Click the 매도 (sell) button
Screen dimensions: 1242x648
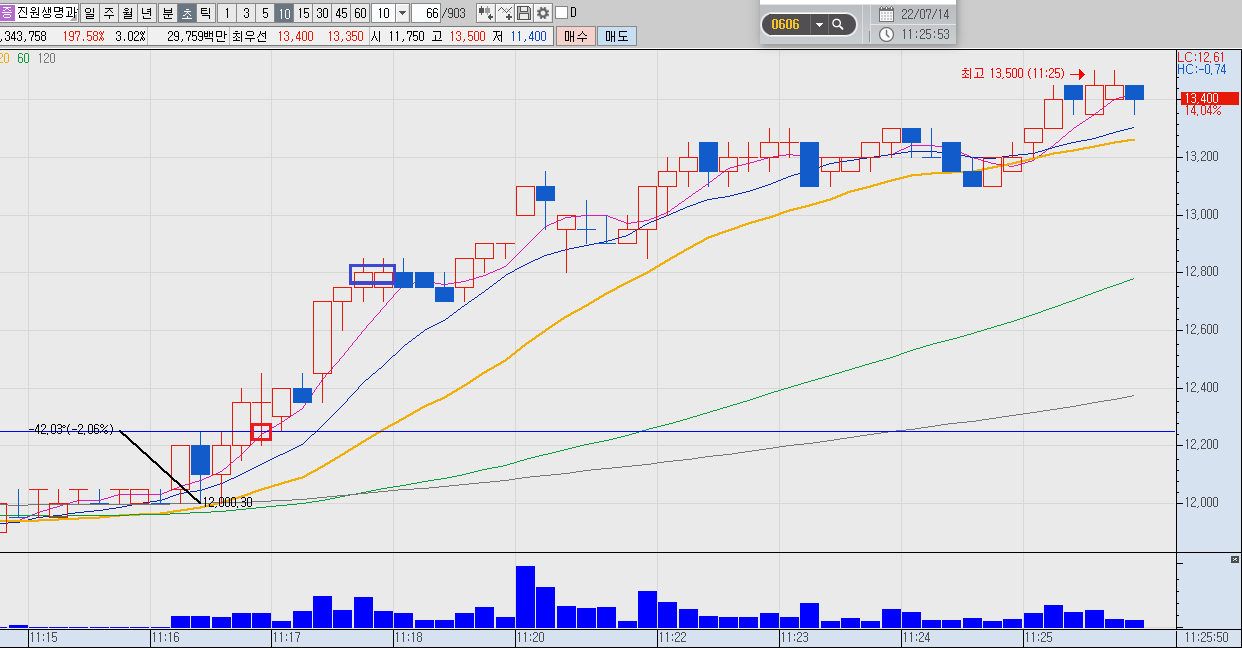pyautogui.click(x=617, y=36)
